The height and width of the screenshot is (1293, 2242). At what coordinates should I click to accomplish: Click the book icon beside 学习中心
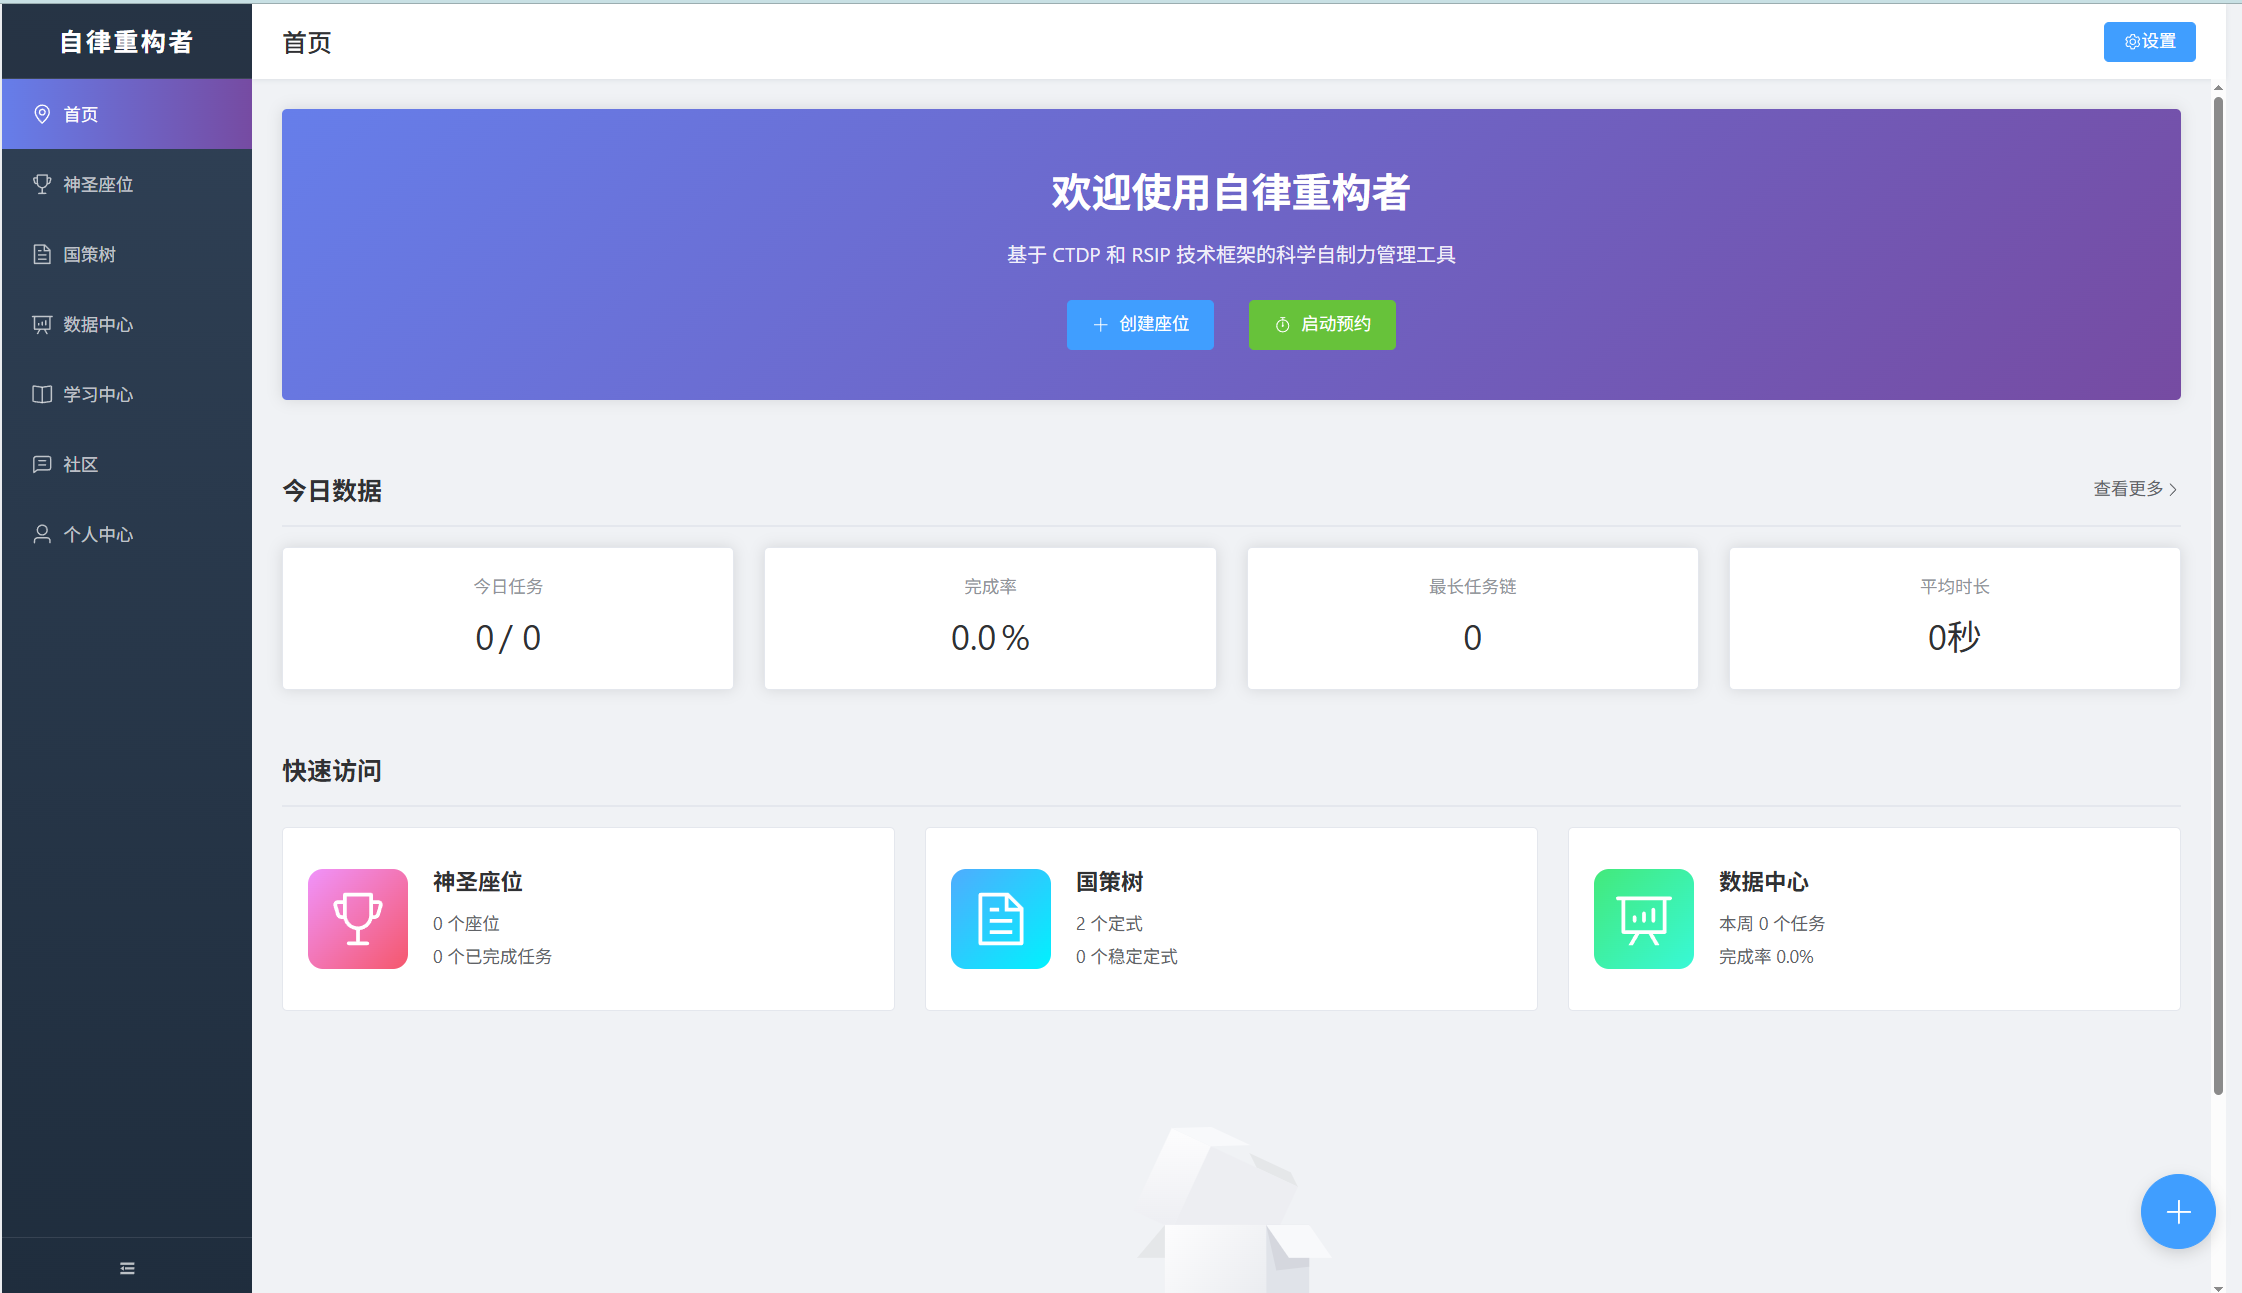(x=42, y=394)
